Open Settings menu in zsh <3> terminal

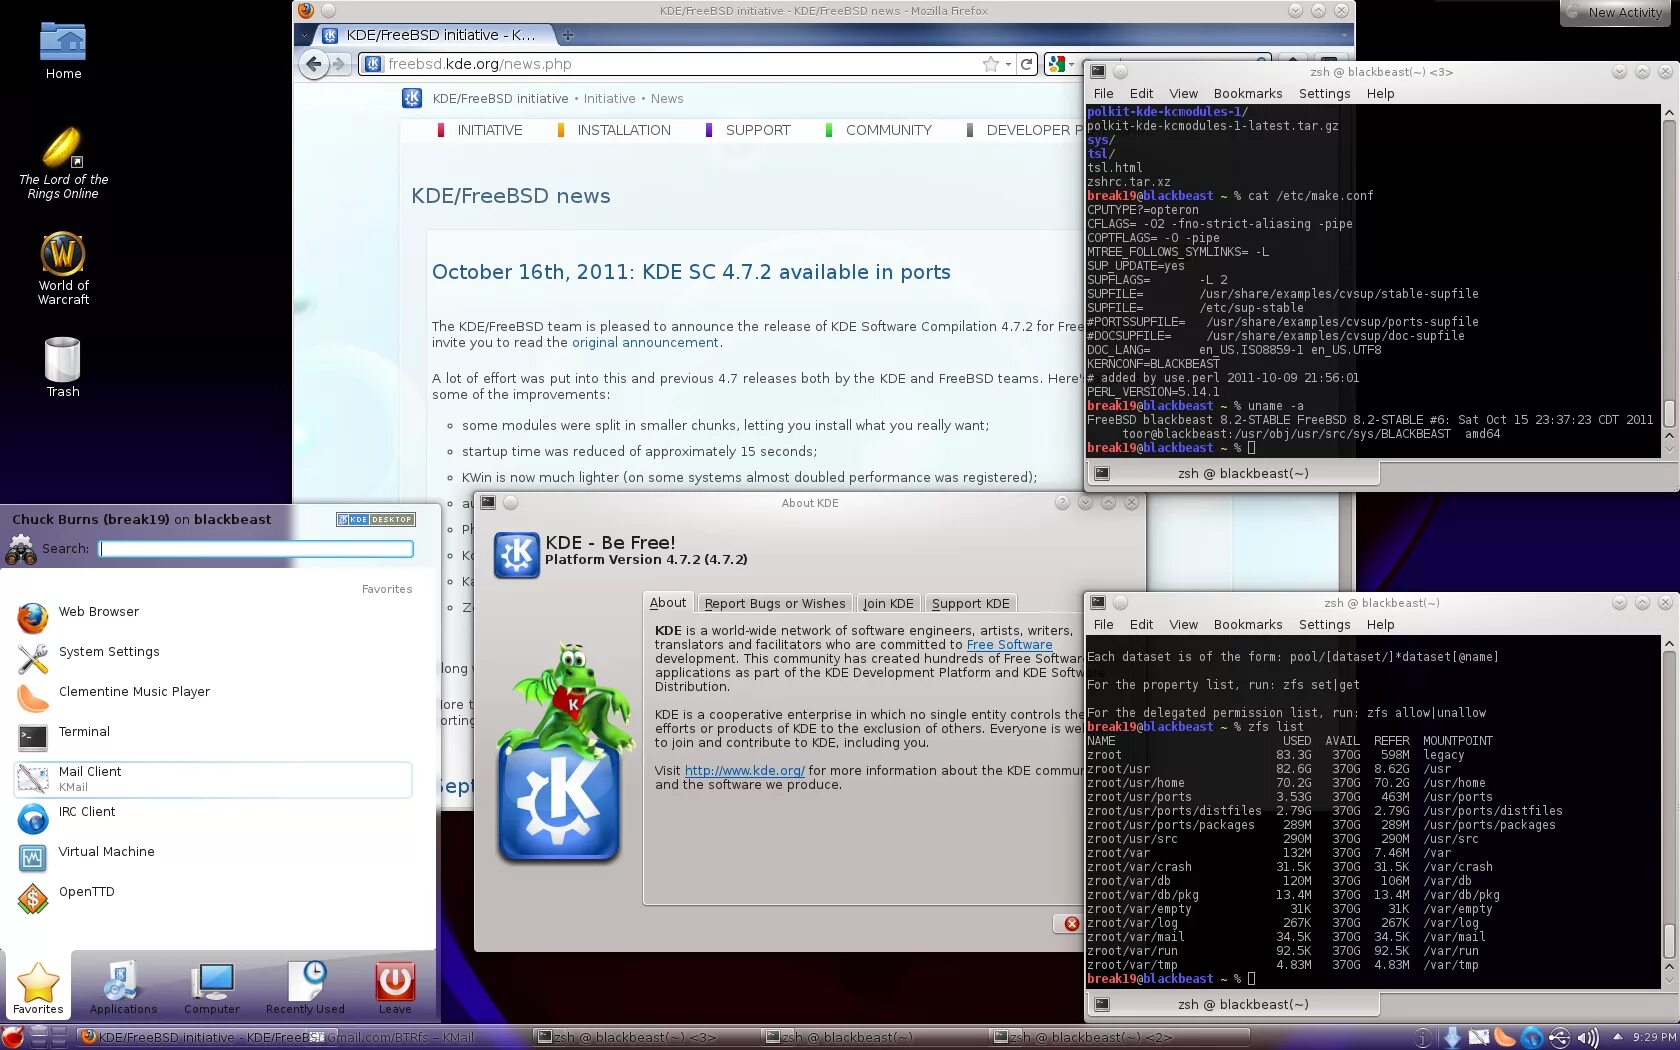coord(1324,93)
